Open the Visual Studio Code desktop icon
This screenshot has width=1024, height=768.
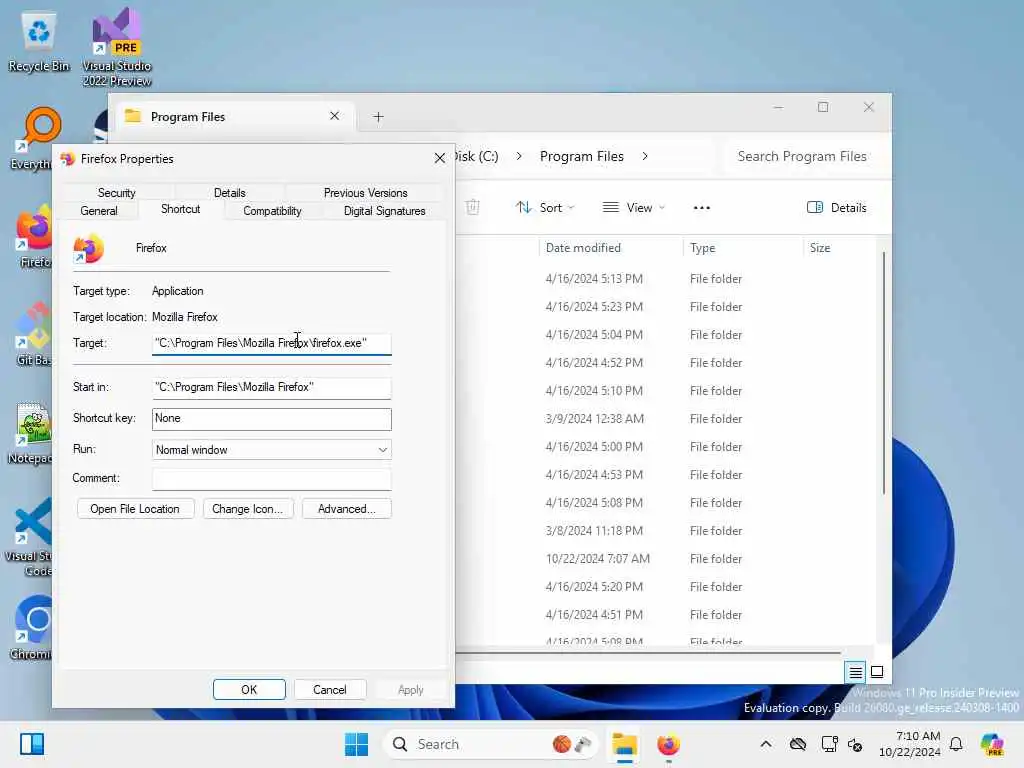(x=29, y=537)
